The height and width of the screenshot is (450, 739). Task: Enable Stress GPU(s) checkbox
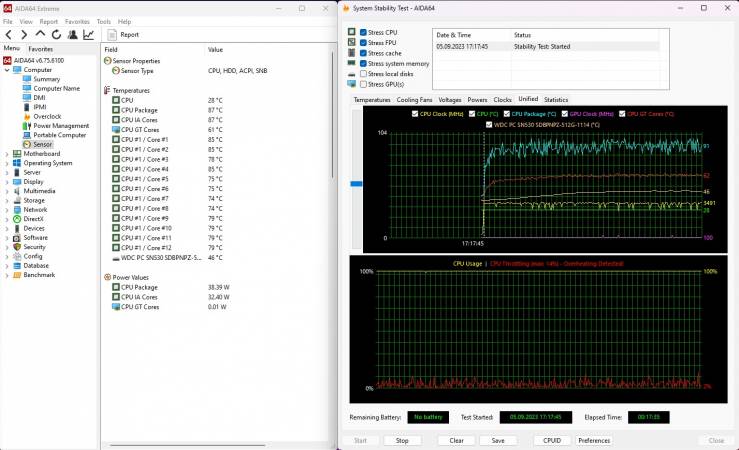point(363,84)
